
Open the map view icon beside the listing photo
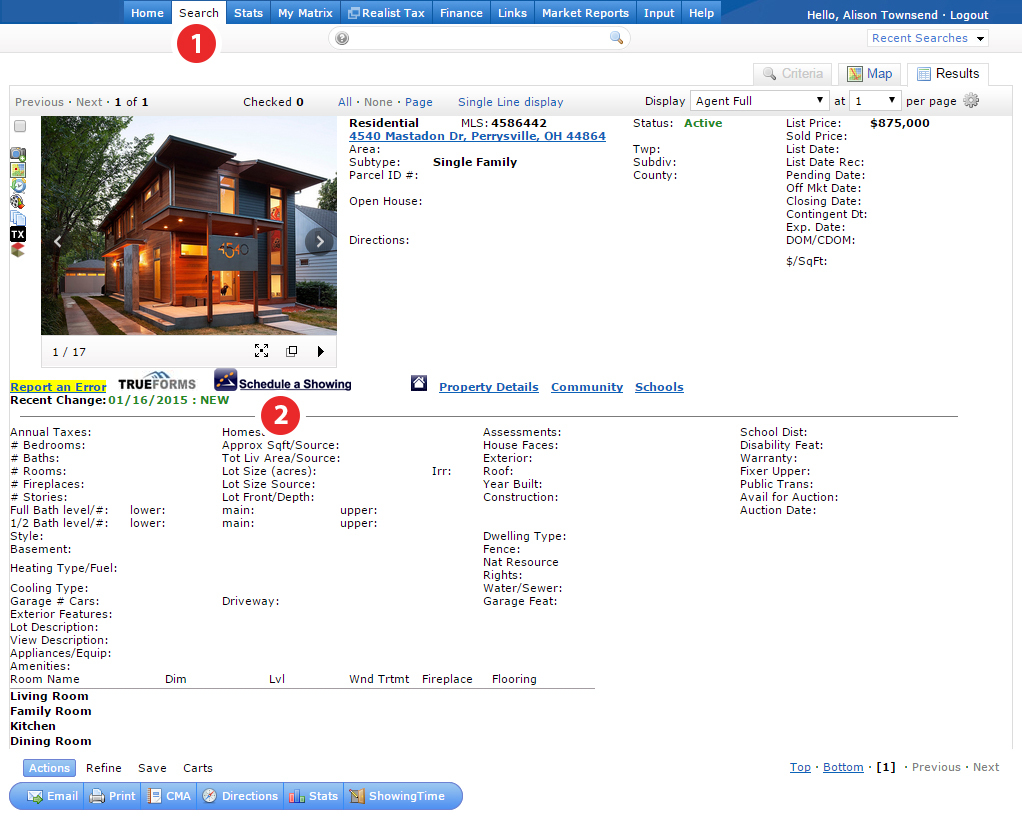(x=18, y=170)
